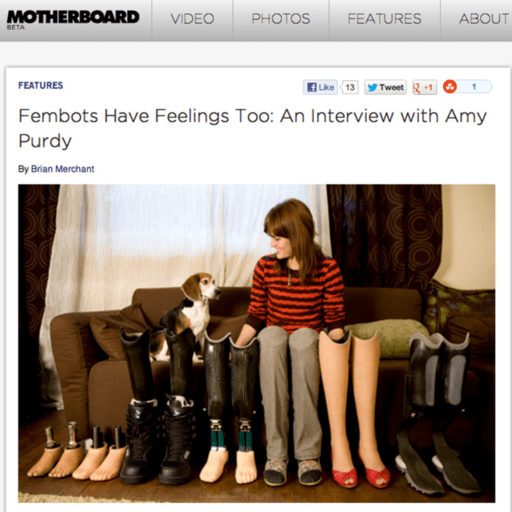Click the Facebook icon in the Like button

312,87
